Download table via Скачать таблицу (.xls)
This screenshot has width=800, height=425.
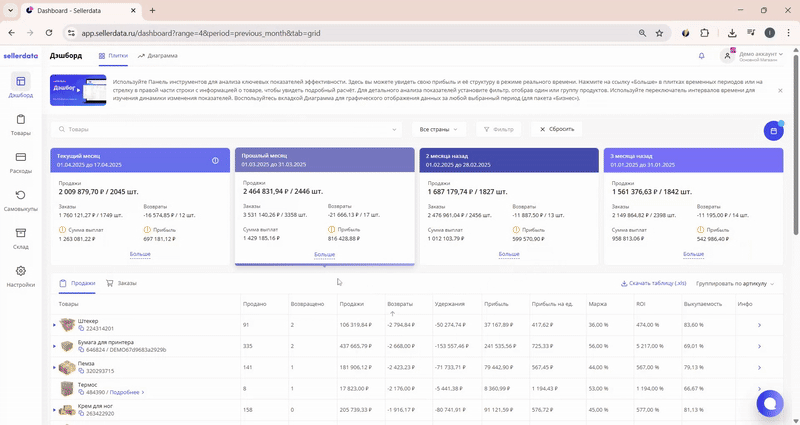point(654,284)
